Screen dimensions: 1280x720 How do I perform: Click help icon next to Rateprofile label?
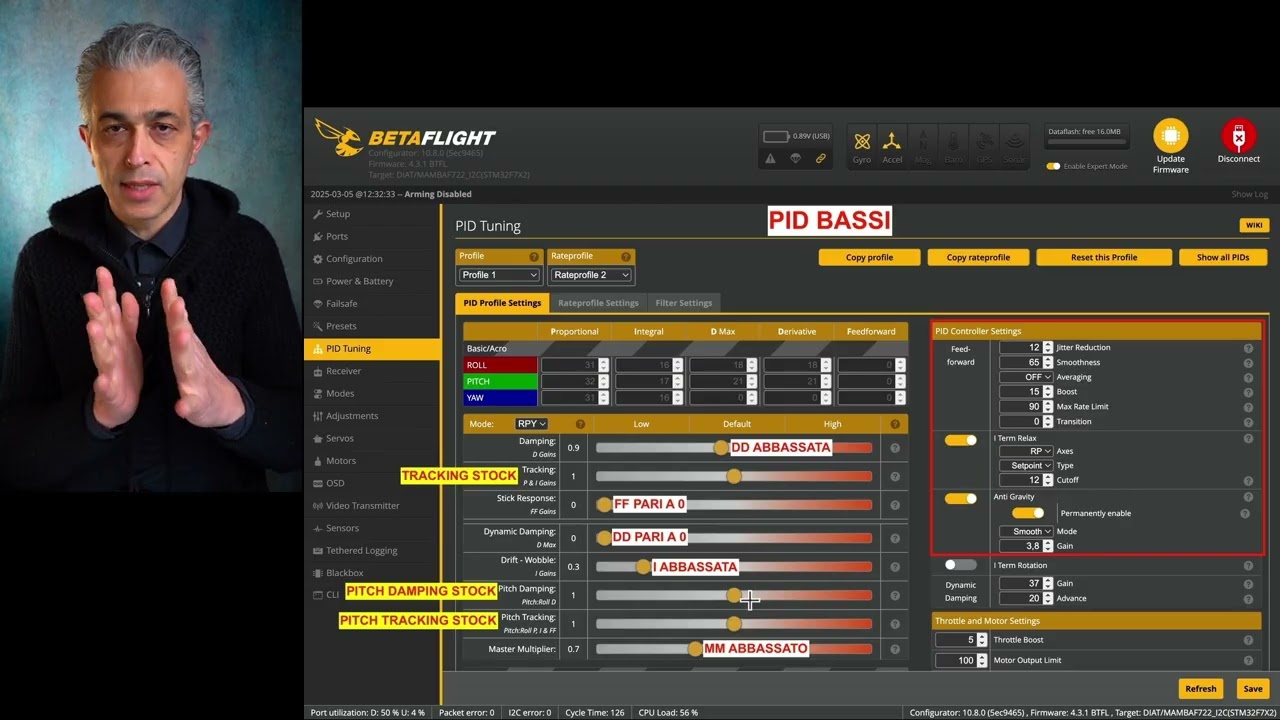[x=626, y=257]
